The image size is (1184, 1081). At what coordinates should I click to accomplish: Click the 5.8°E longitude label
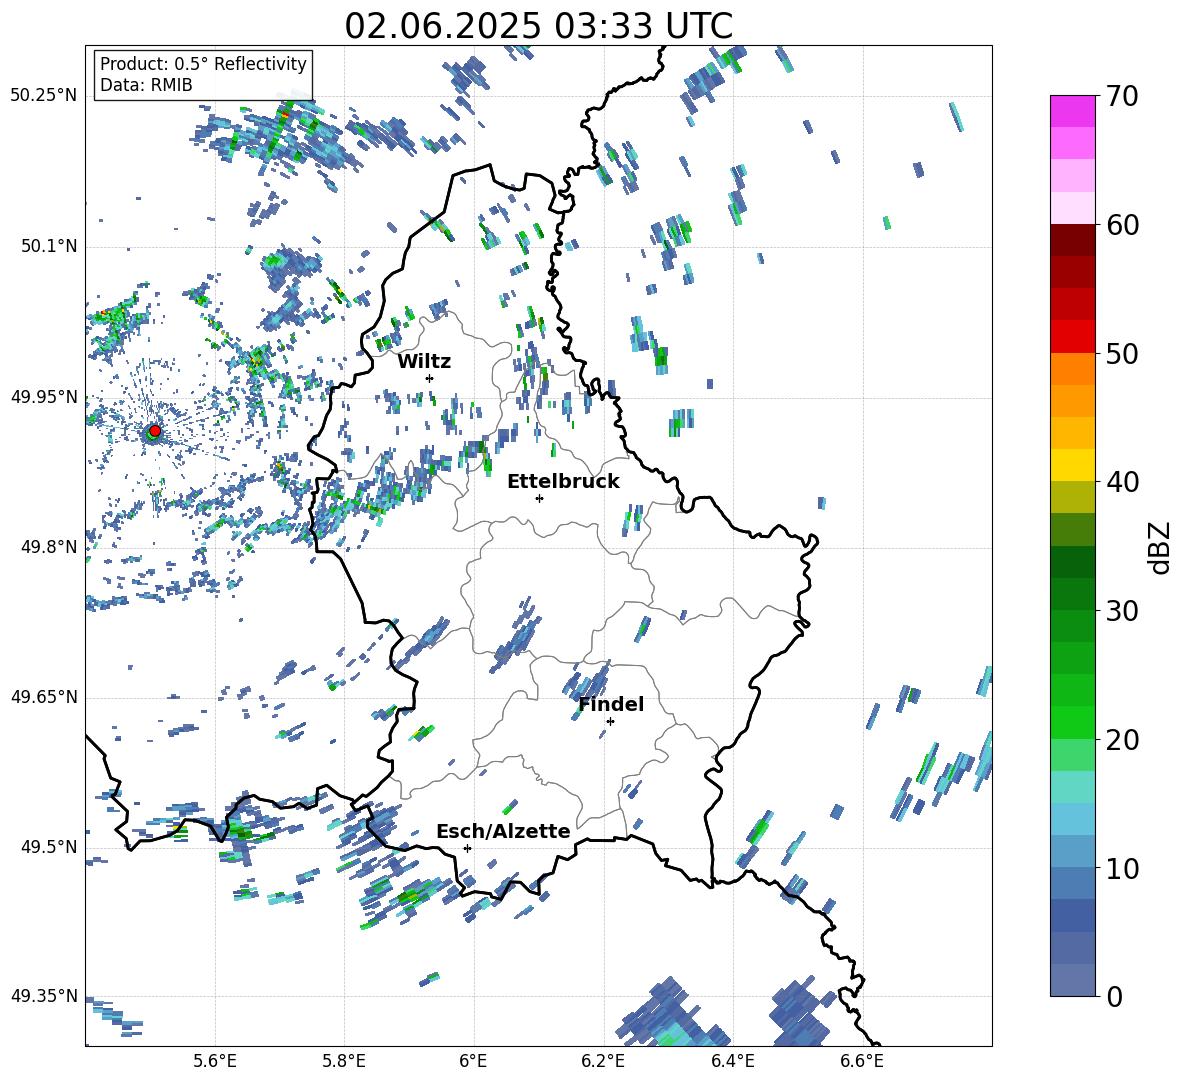click(x=344, y=1061)
